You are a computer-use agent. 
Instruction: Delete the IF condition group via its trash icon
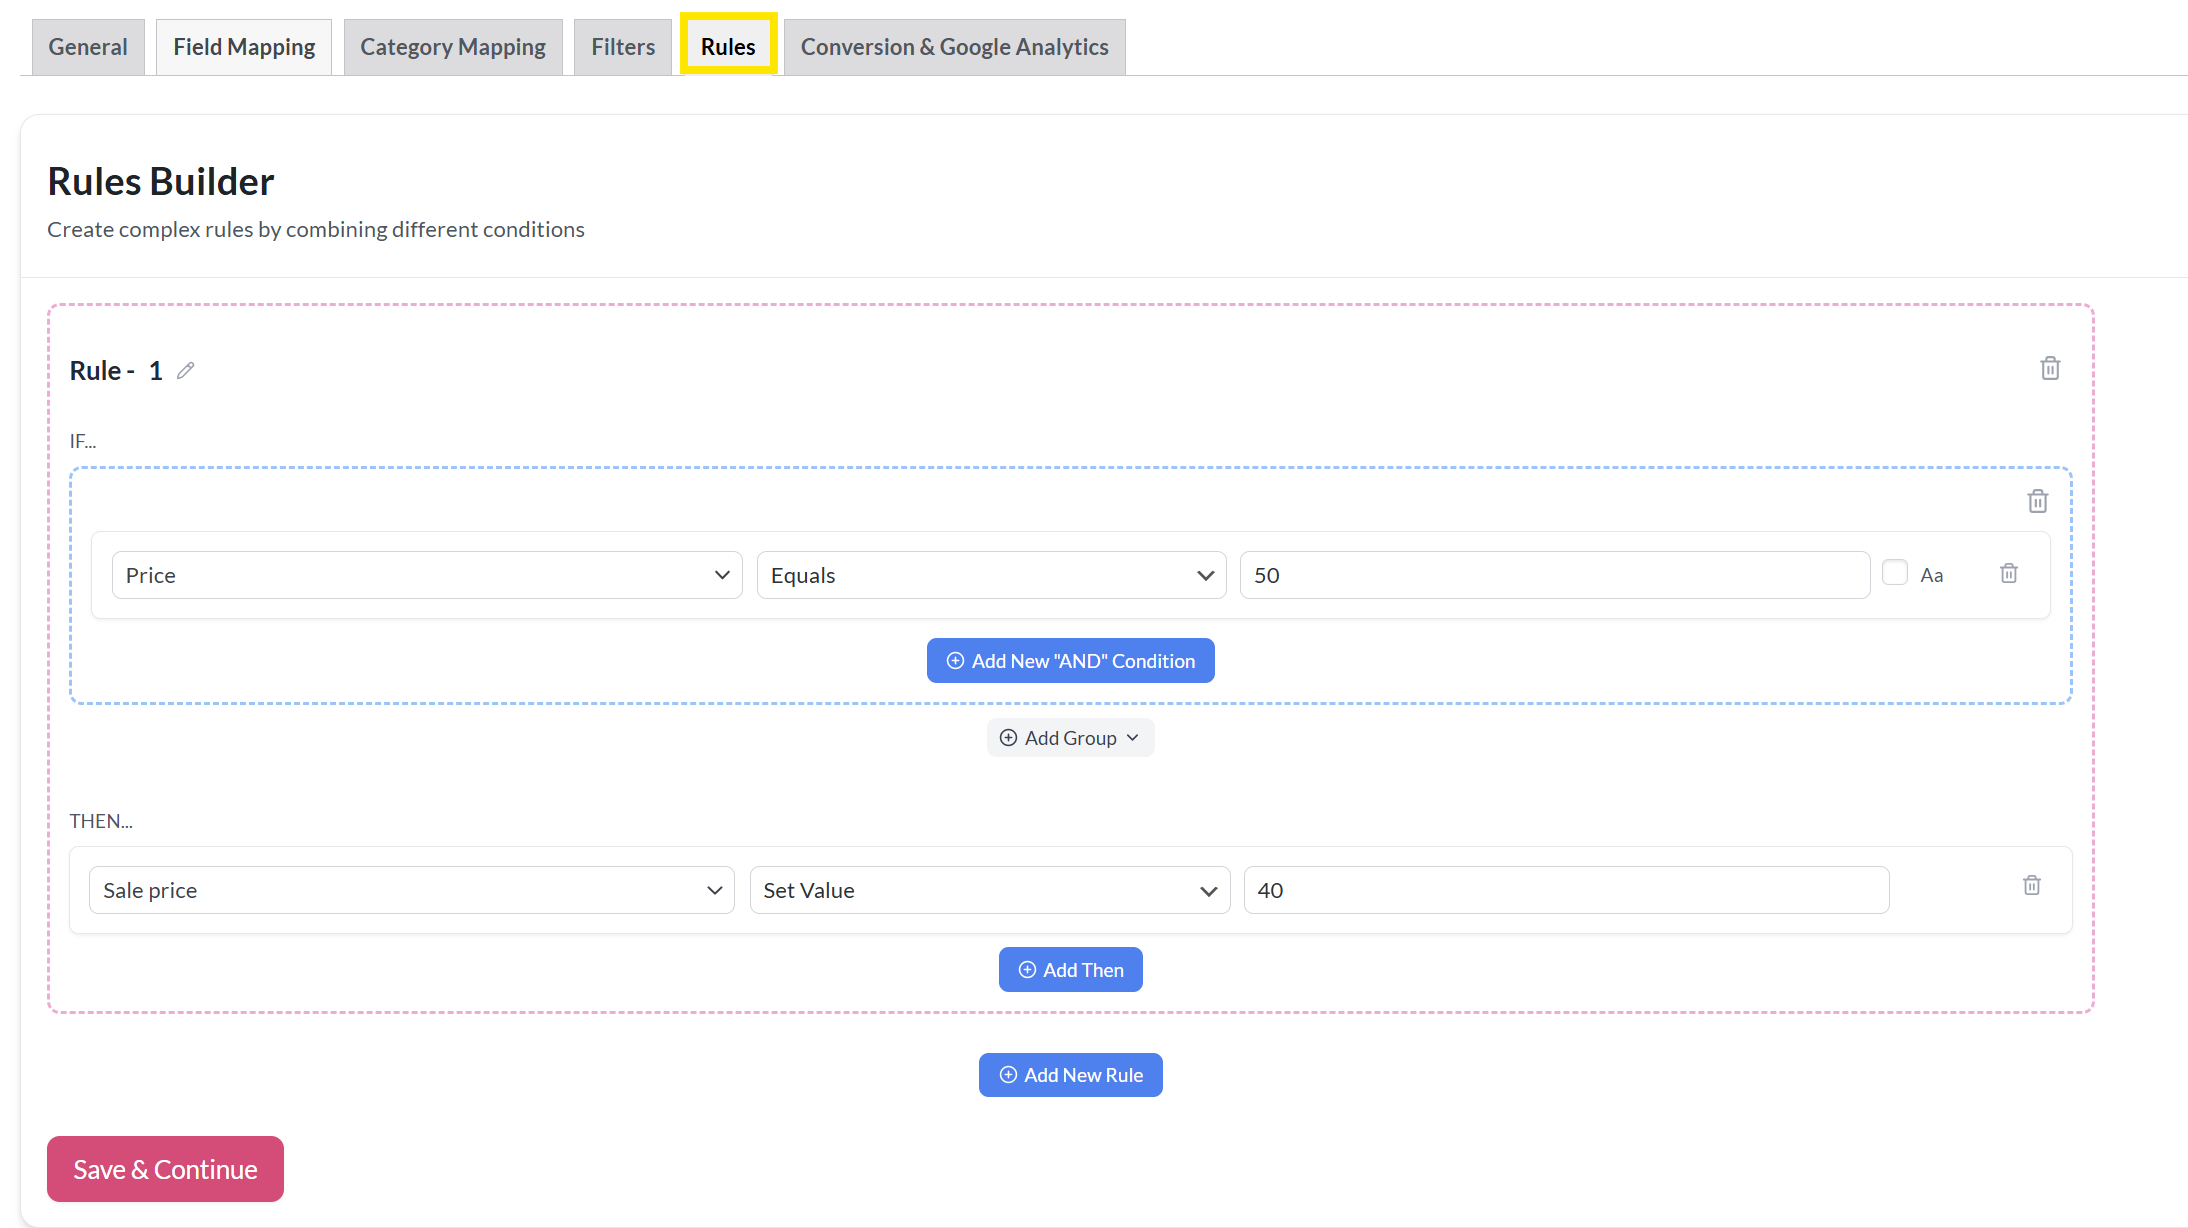pyautogui.click(x=2037, y=501)
